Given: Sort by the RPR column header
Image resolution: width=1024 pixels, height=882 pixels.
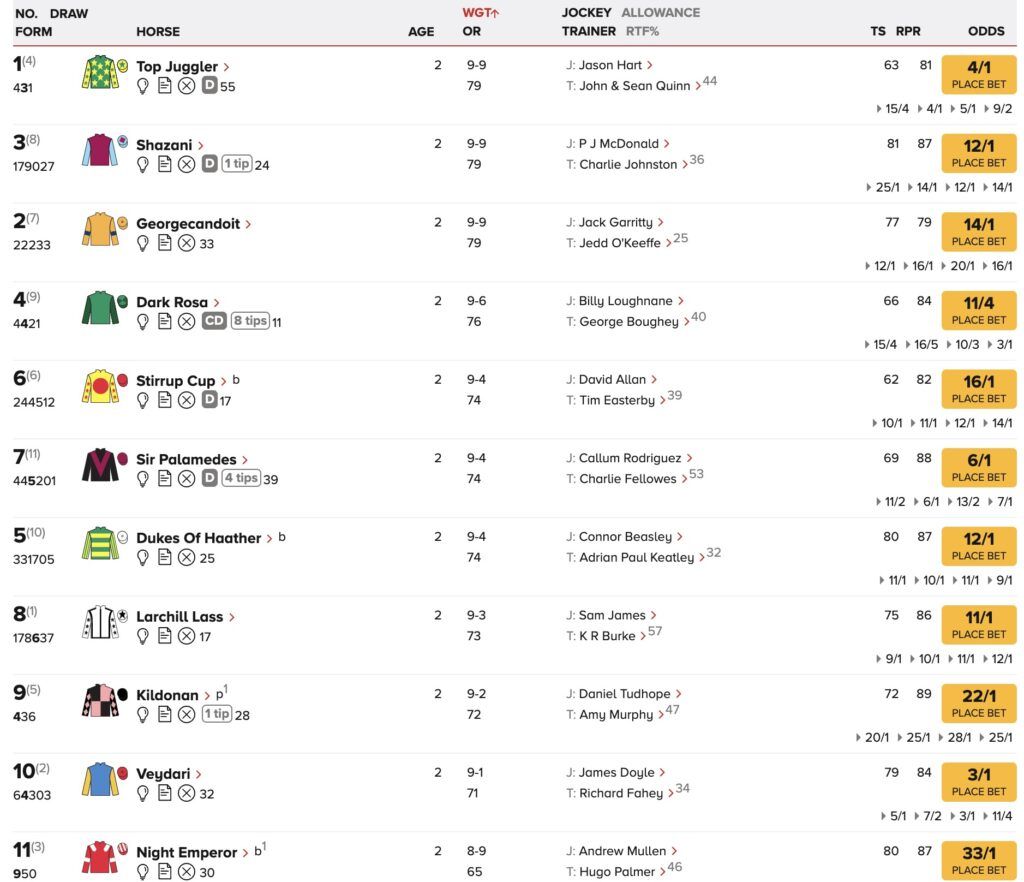Looking at the screenshot, I should (x=908, y=31).
